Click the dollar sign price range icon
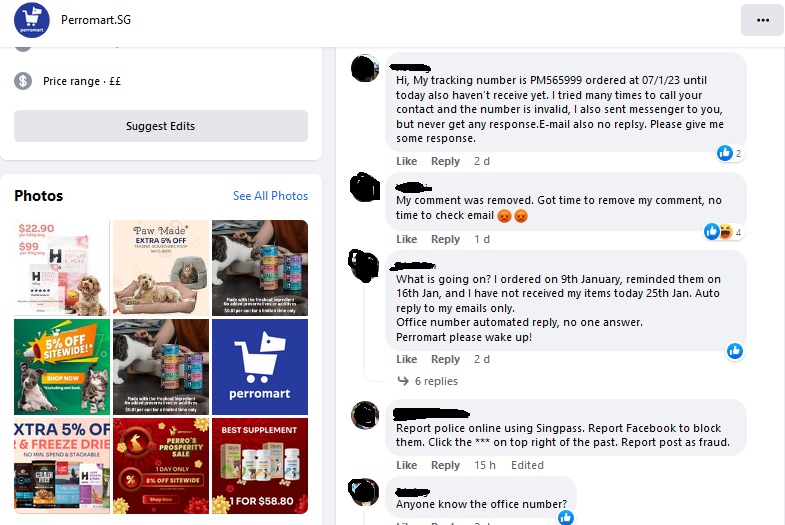 click(23, 81)
